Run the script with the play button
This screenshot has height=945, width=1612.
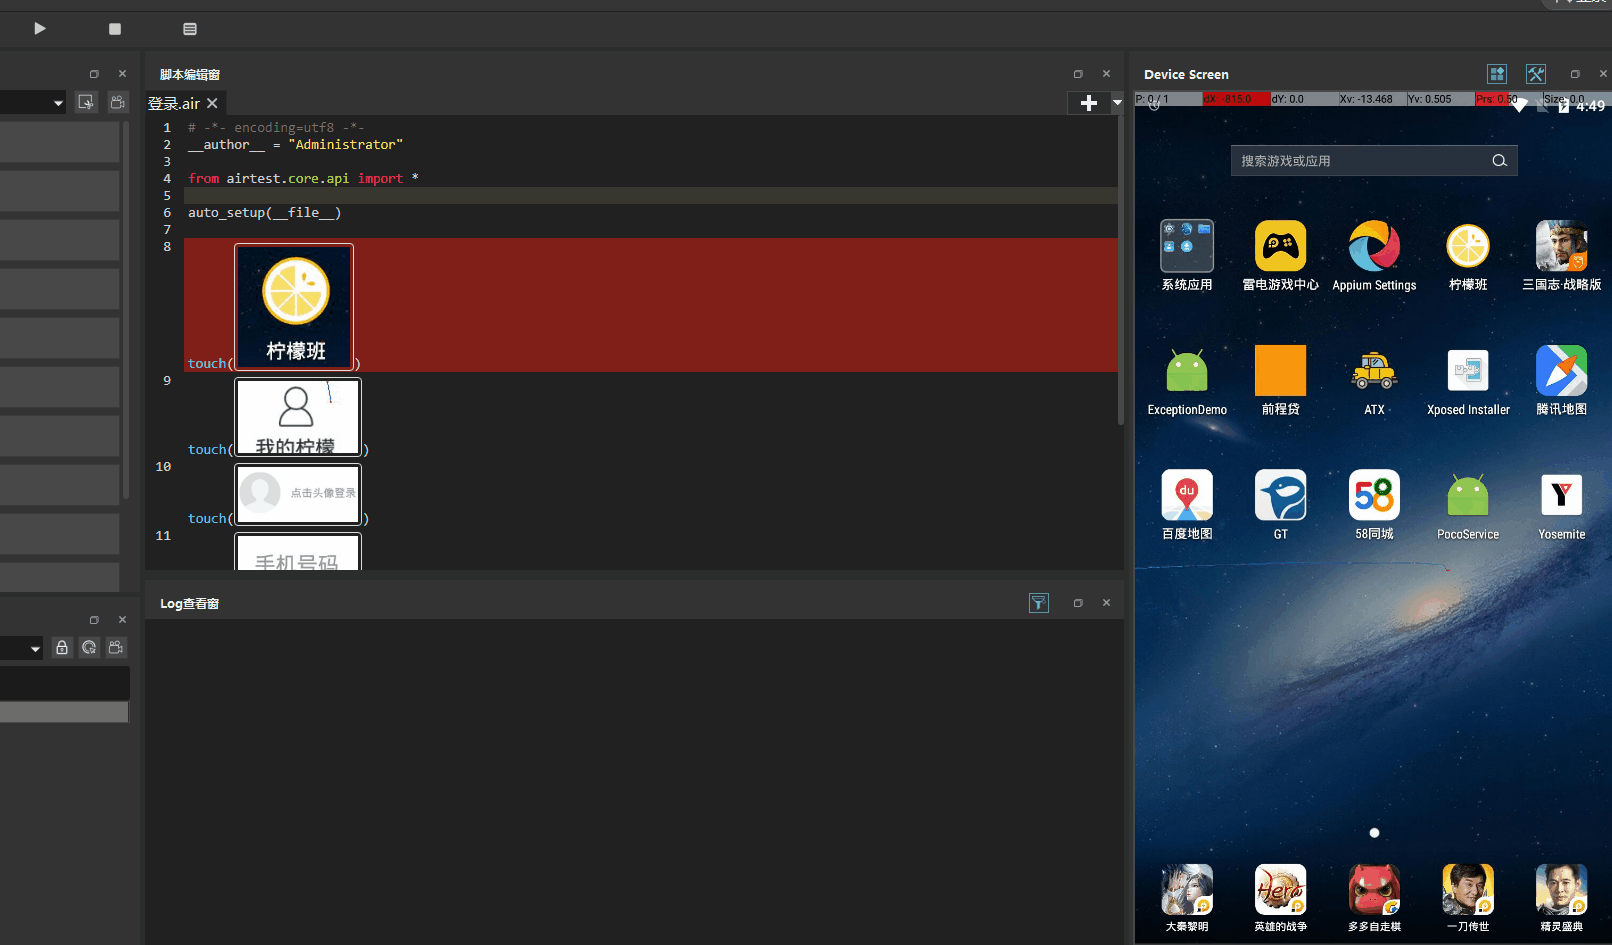point(40,28)
